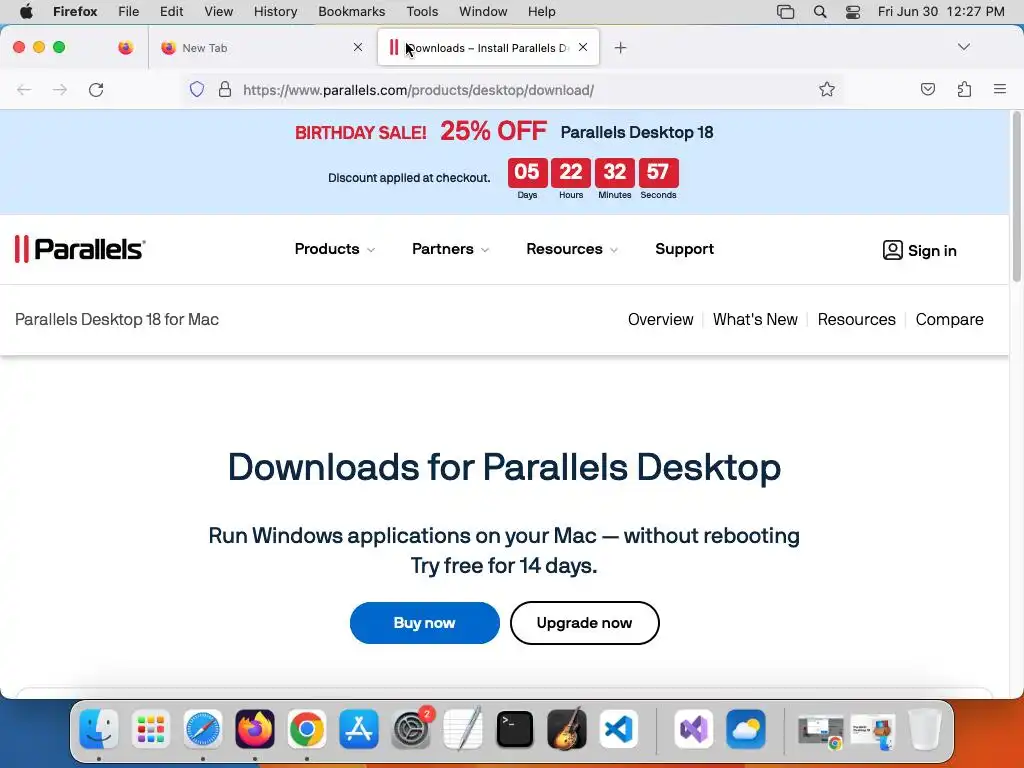Screen dimensions: 1024x768
Task: Open the Compare link
Action: (x=949, y=319)
